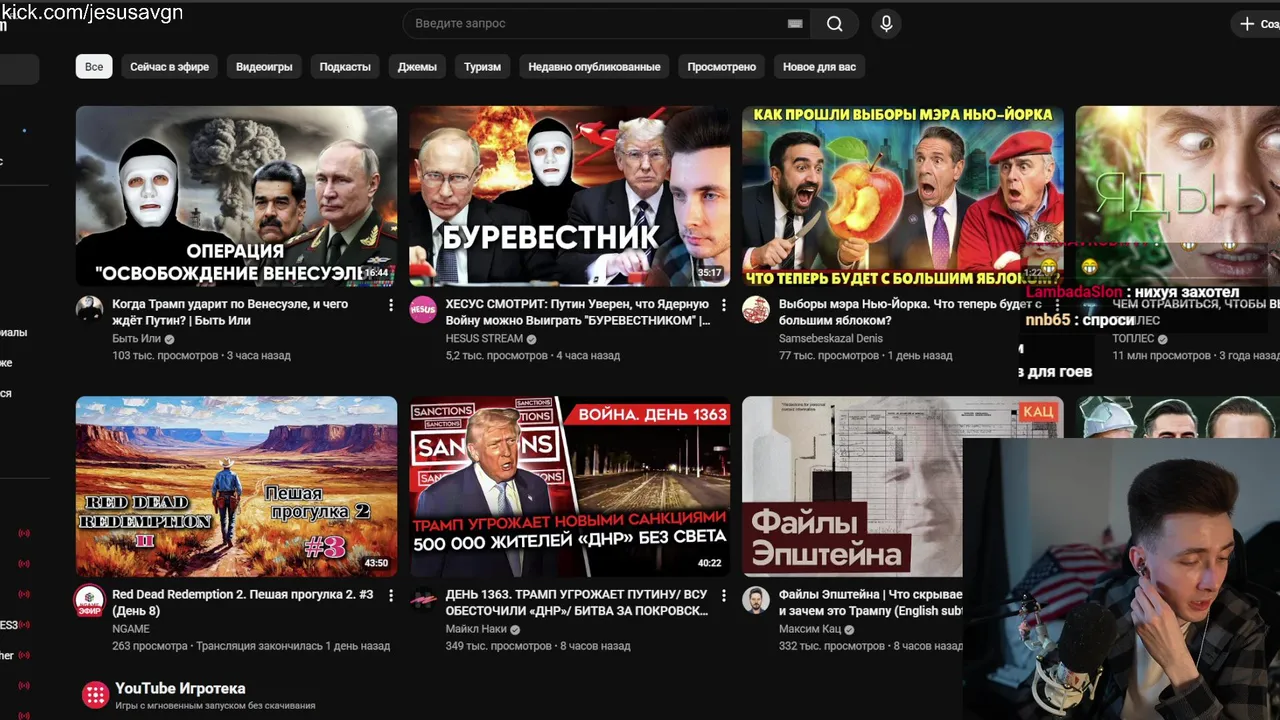Go to 'Samsebeskazal Denis' channel name
The image size is (1280, 720).
(831, 339)
